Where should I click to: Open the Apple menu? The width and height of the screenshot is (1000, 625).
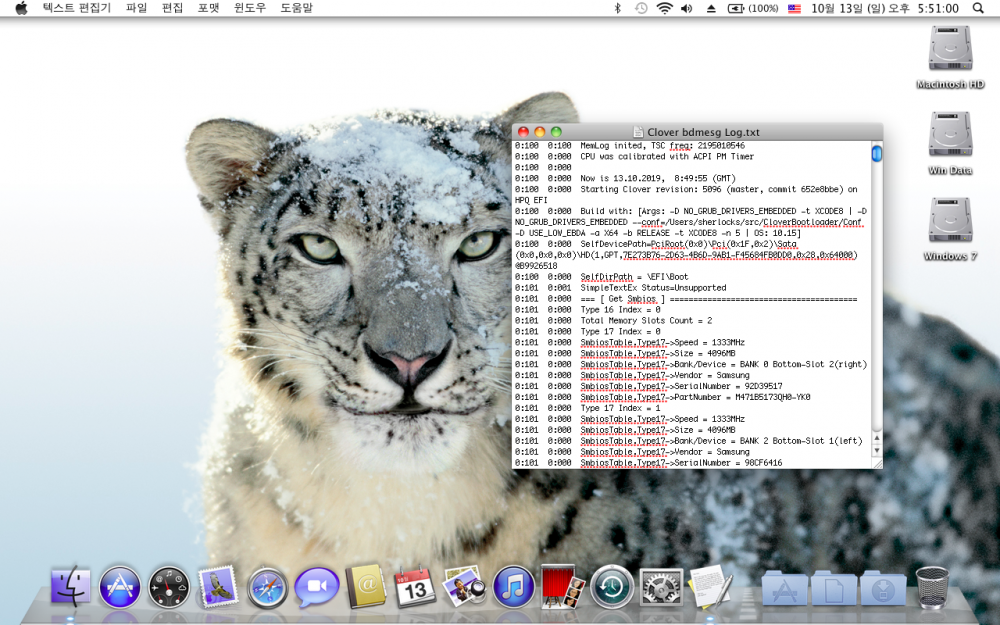[x=21, y=8]
